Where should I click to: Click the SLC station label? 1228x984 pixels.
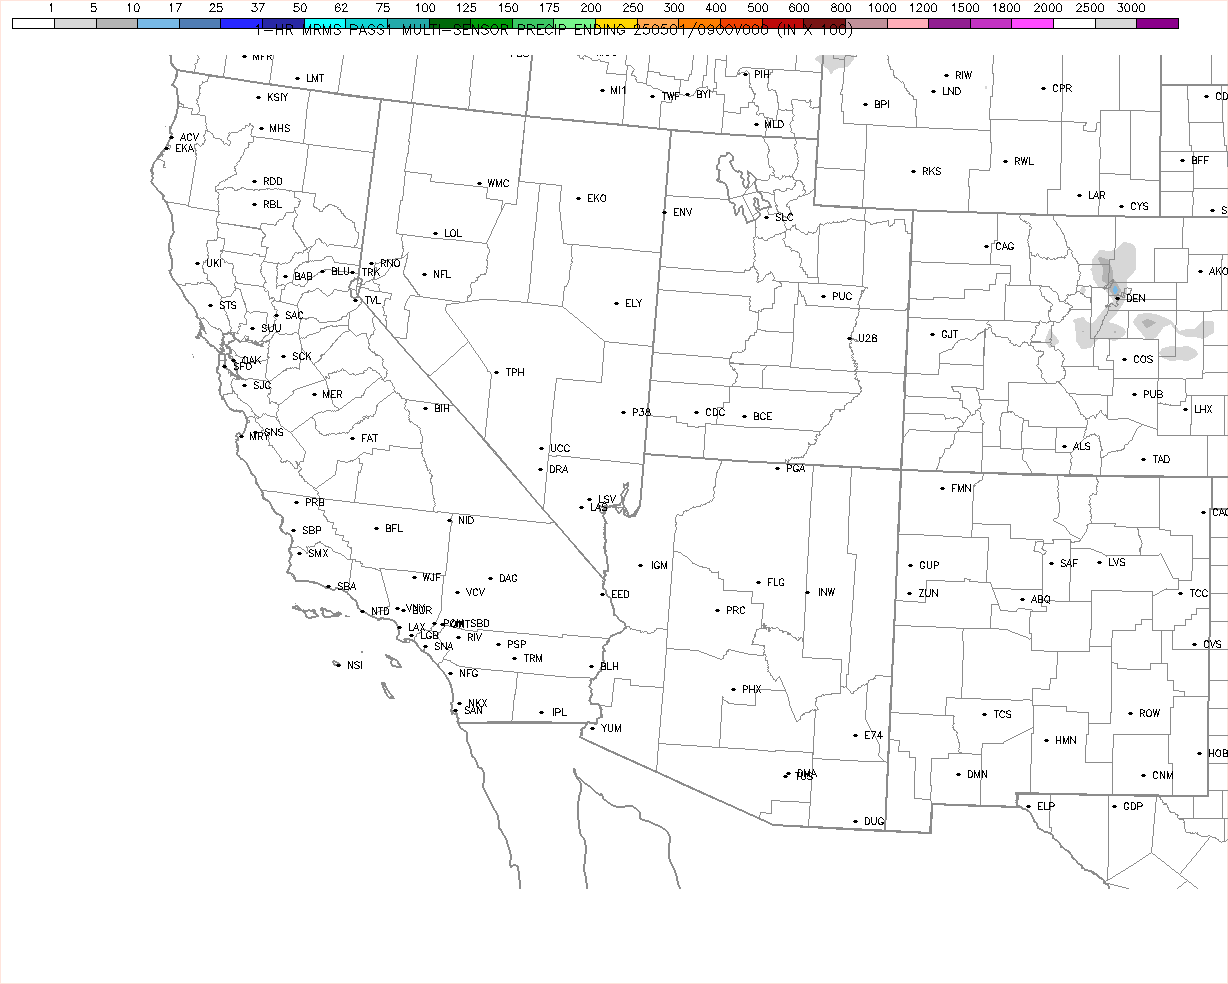[784, 218]
